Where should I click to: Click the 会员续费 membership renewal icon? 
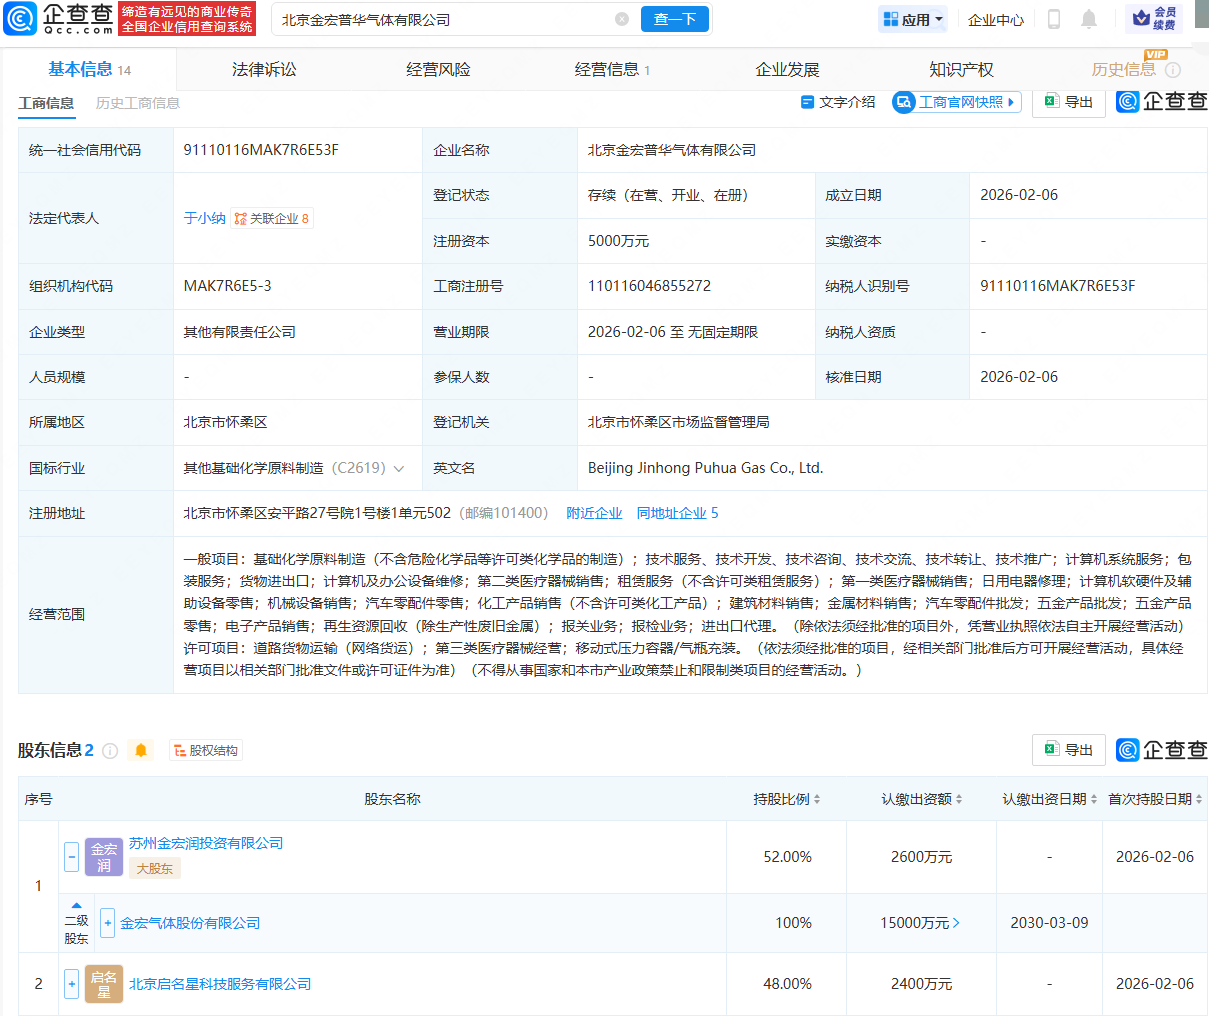point(1159,18)
